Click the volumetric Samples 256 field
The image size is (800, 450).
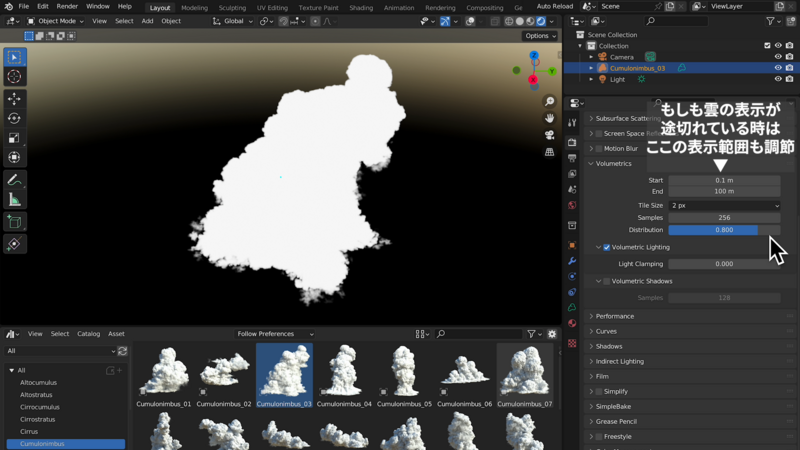(x=724, y=218)
